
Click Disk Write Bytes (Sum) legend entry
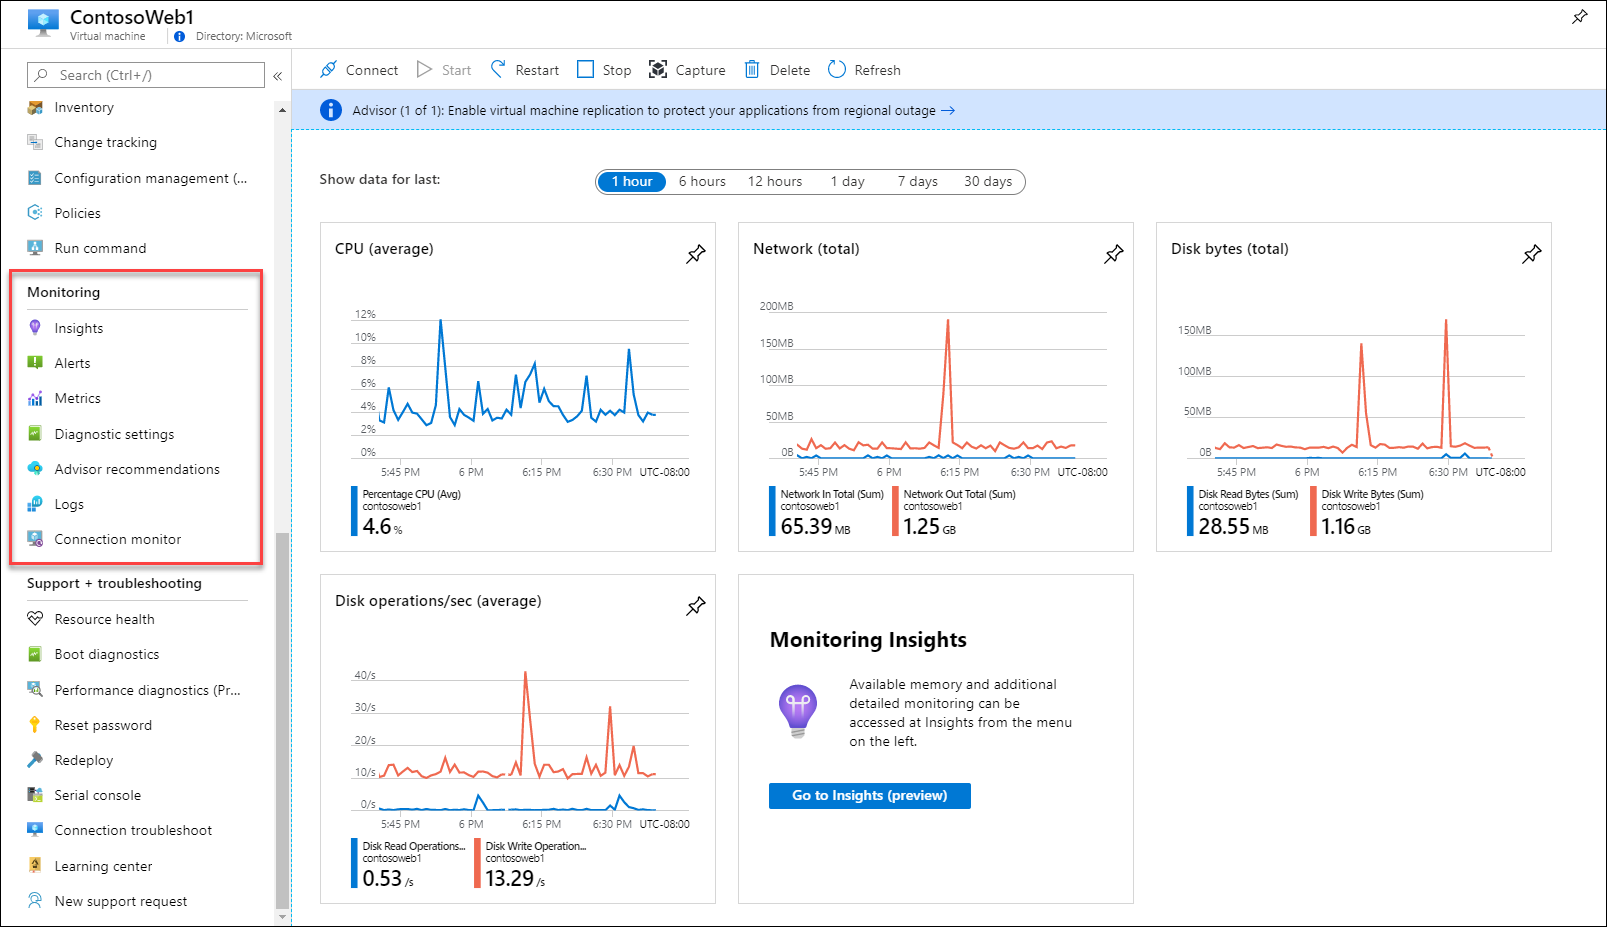pyautogui.click(x=1367, y=511)
